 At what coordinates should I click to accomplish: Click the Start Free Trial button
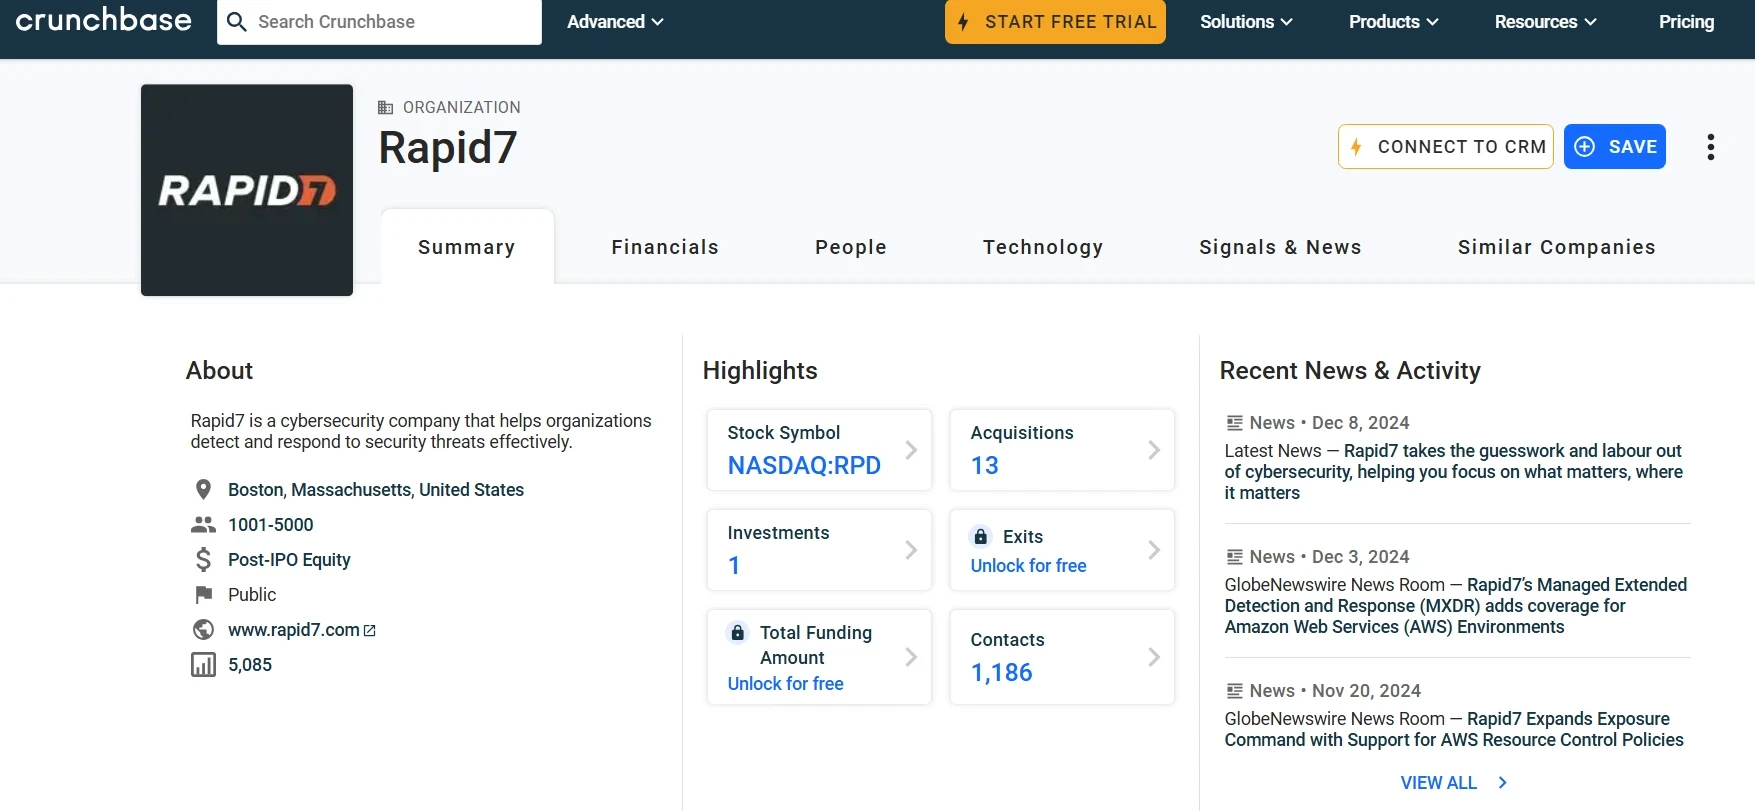1055,22
